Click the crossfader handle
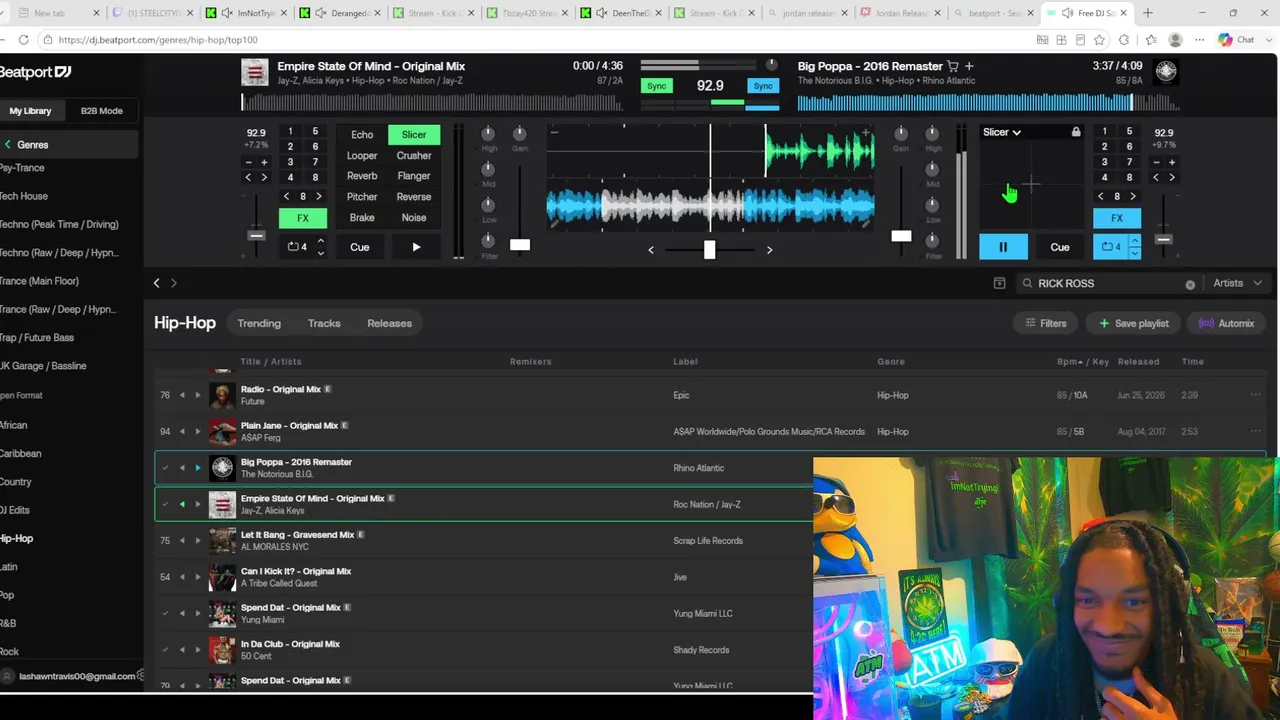Image resolution: width=1280 pixels, height=720 pixels. point(709,250)
